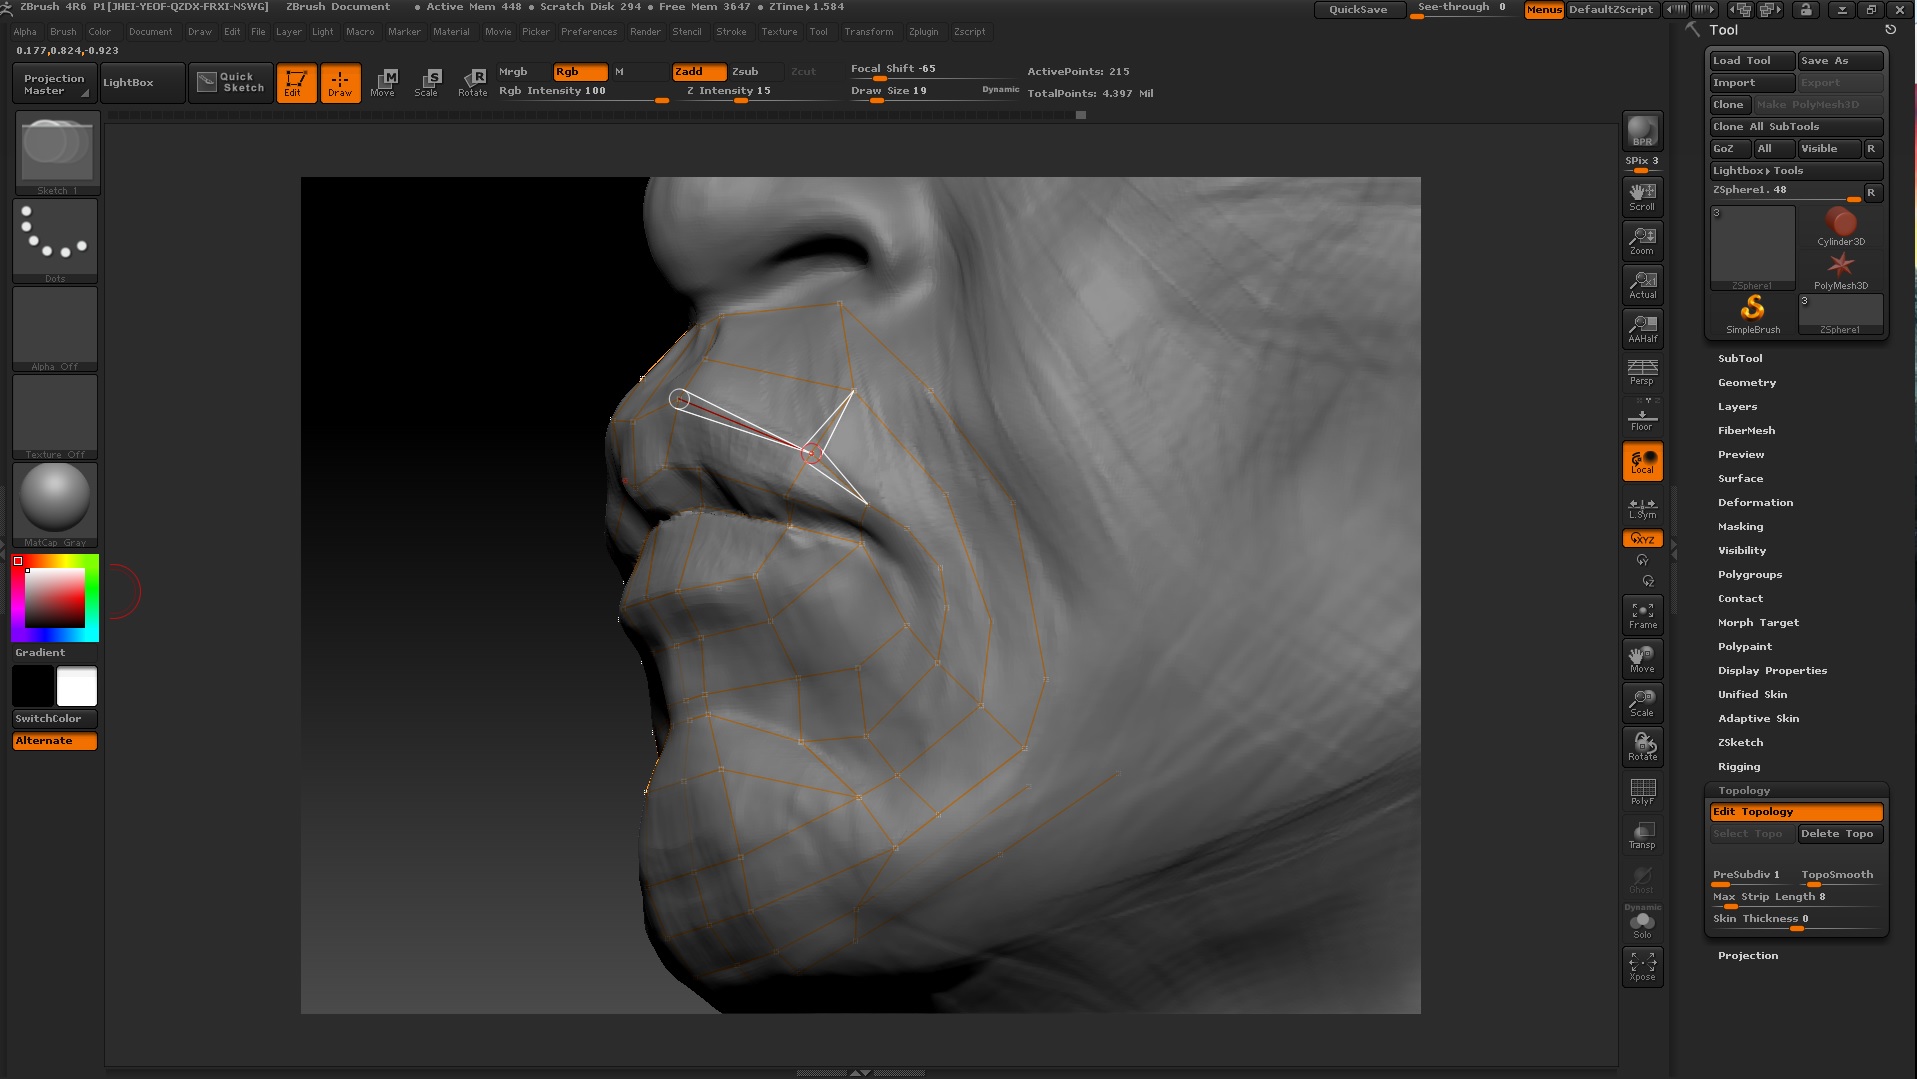
Task: Activate Edit mode button
Action: click(x=296, y=83)
